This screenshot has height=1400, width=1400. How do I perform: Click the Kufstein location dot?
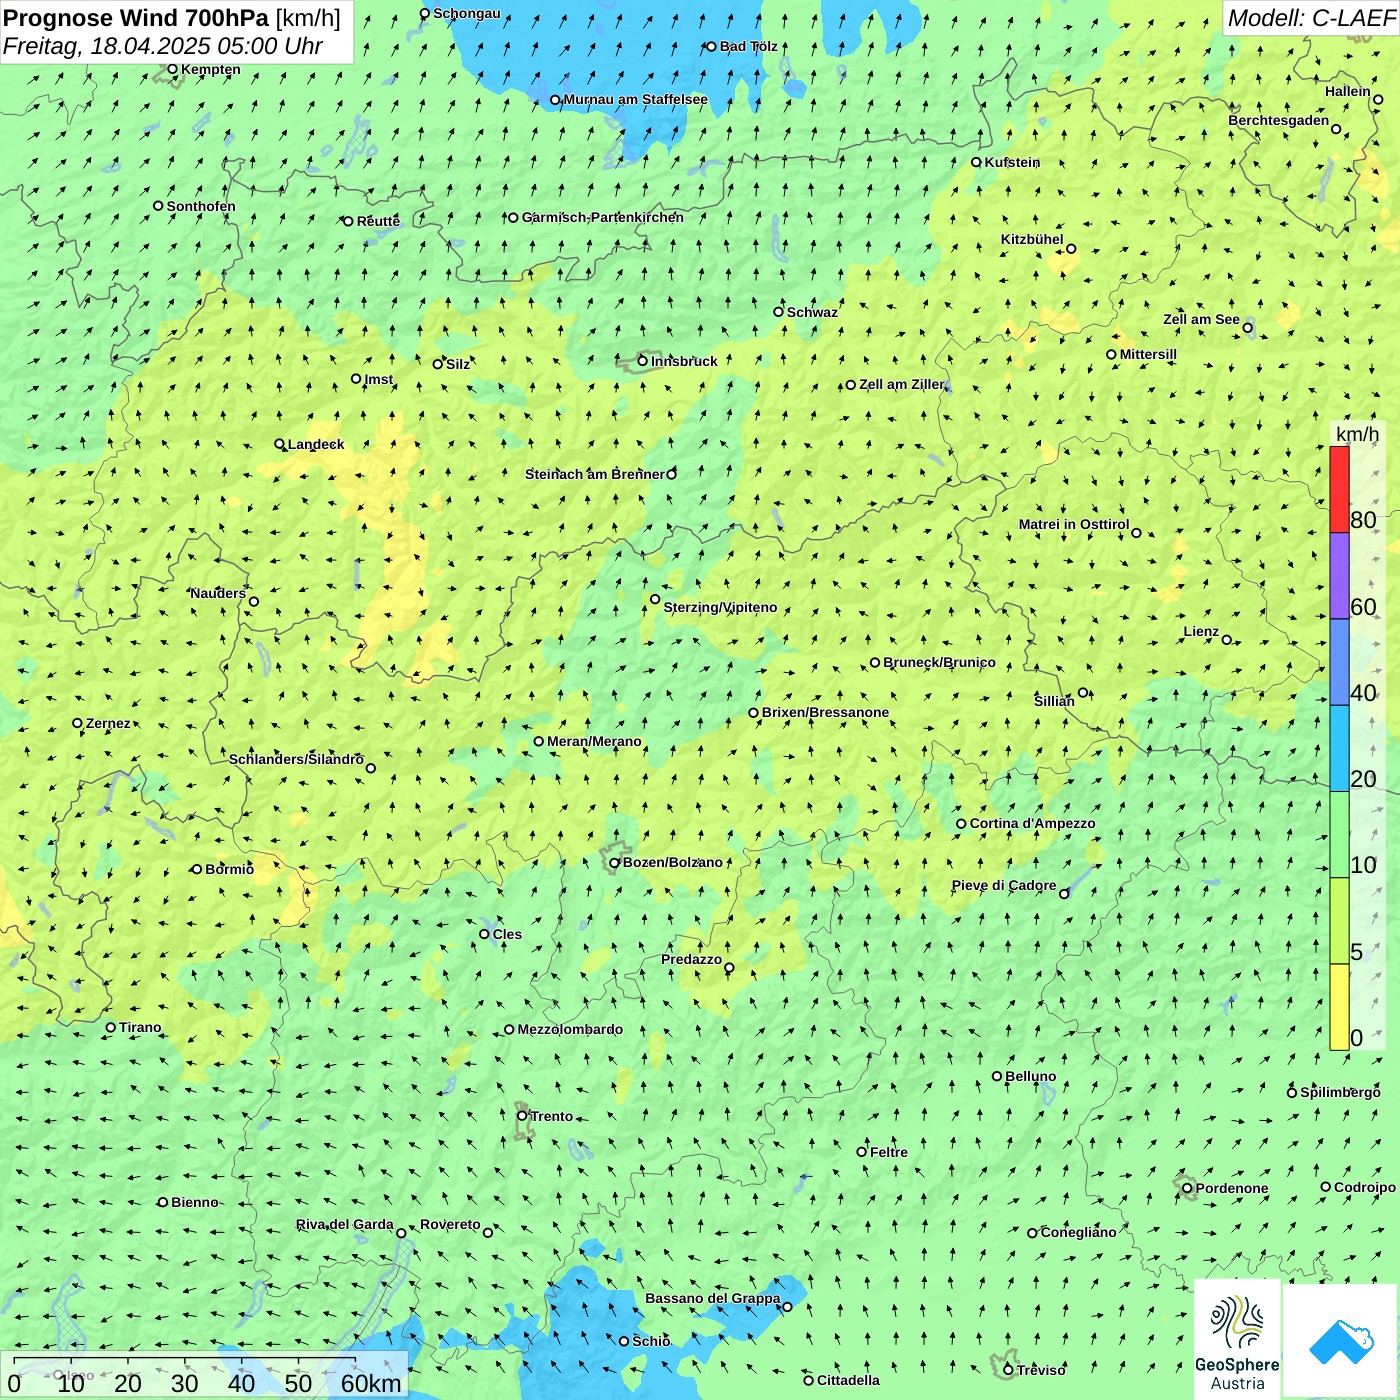977,162
